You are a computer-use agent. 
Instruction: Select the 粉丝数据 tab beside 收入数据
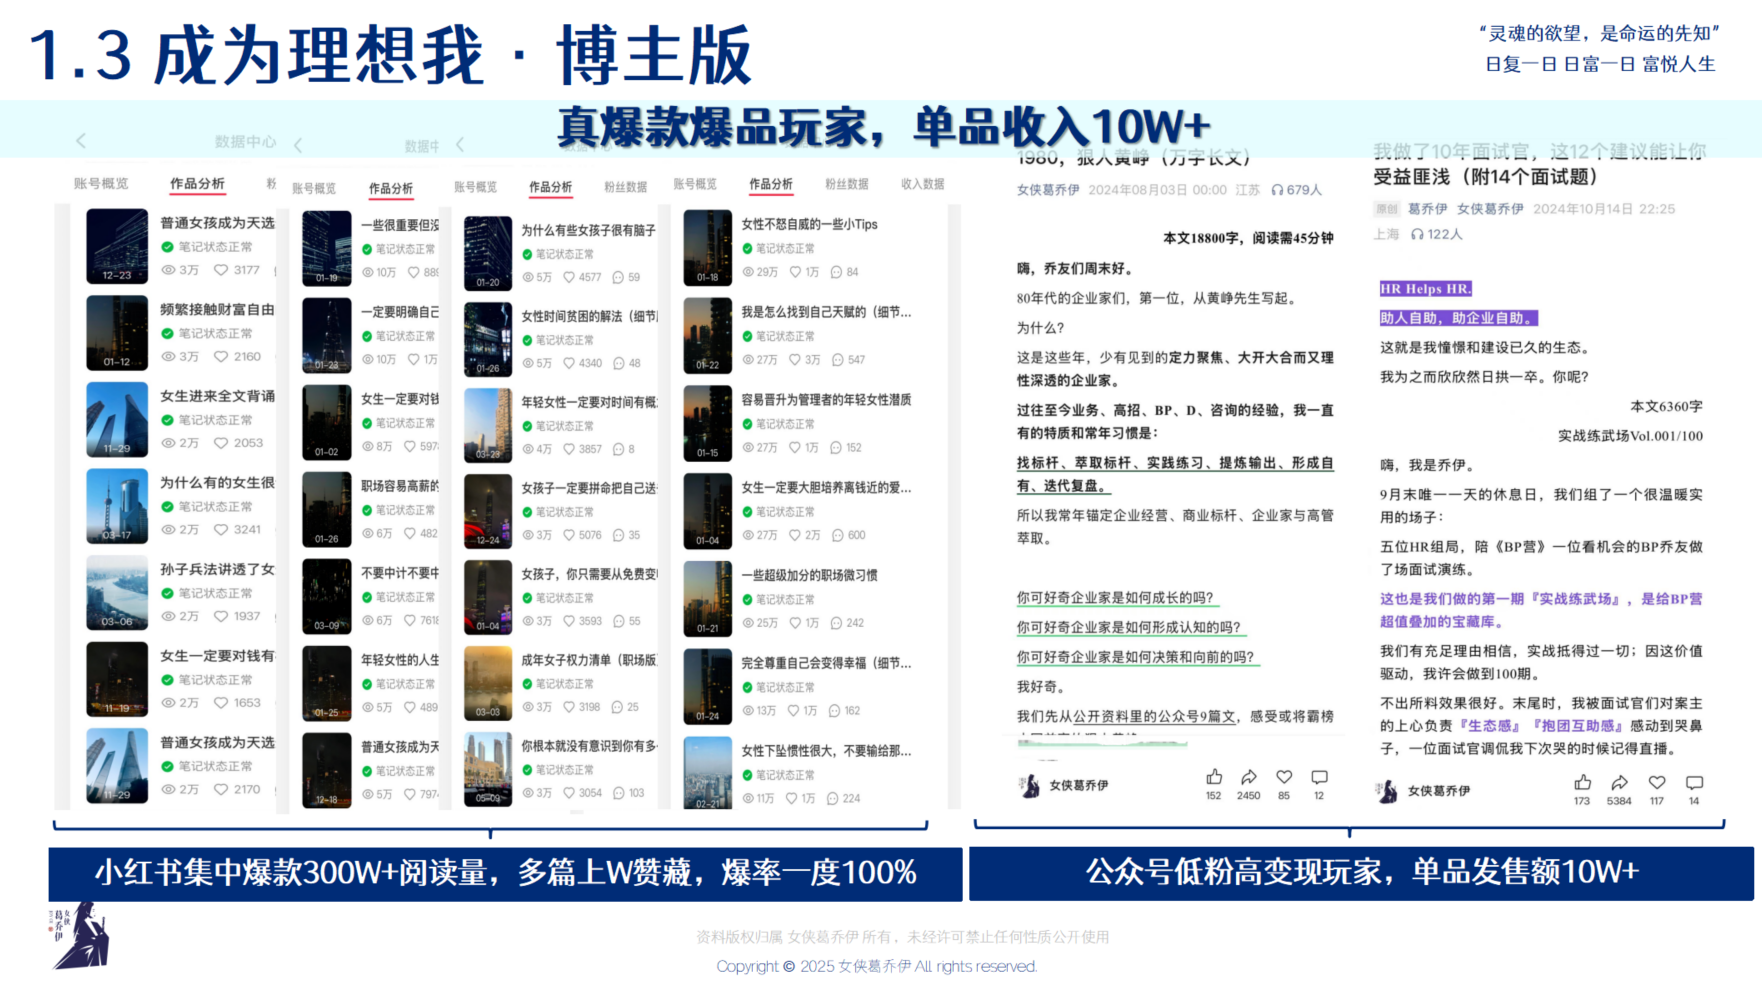(846, 184)
